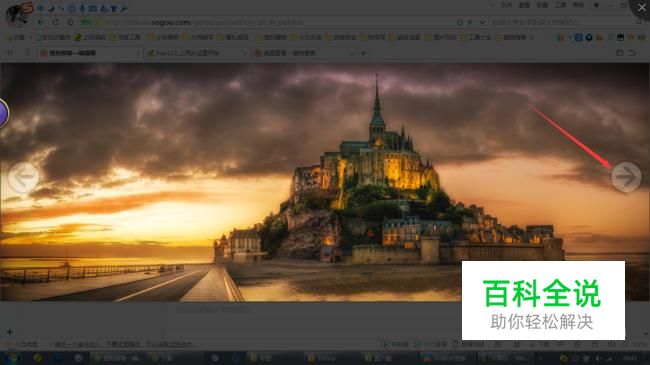Click the browser refresh icon
This screenshot has height=365, width=650.
[56, 22]
